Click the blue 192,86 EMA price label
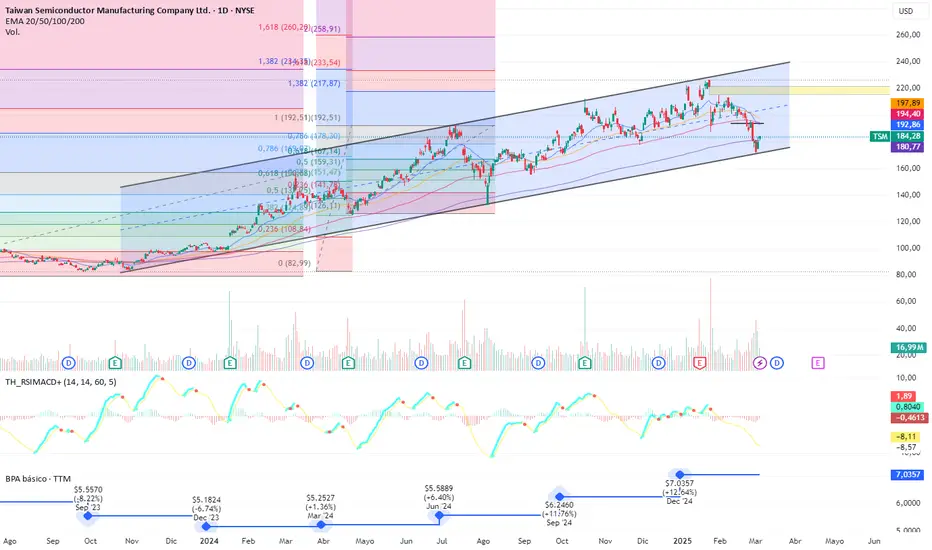932x550 pixels. click(907, 125)
